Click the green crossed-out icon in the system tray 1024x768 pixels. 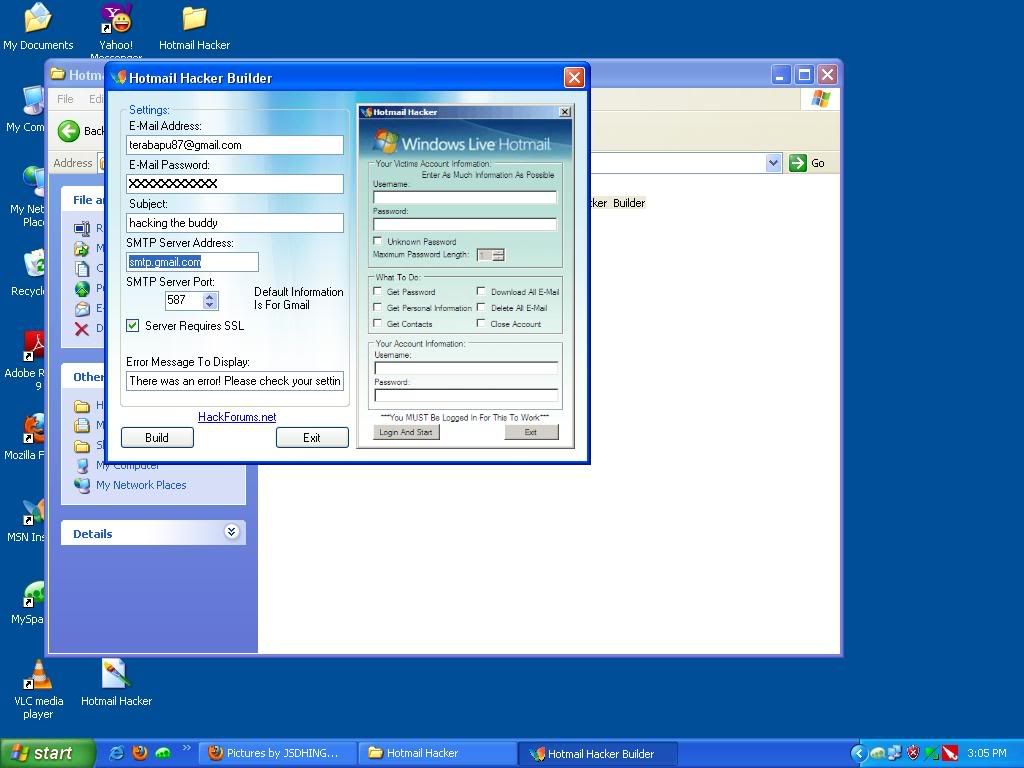(931, 754)
